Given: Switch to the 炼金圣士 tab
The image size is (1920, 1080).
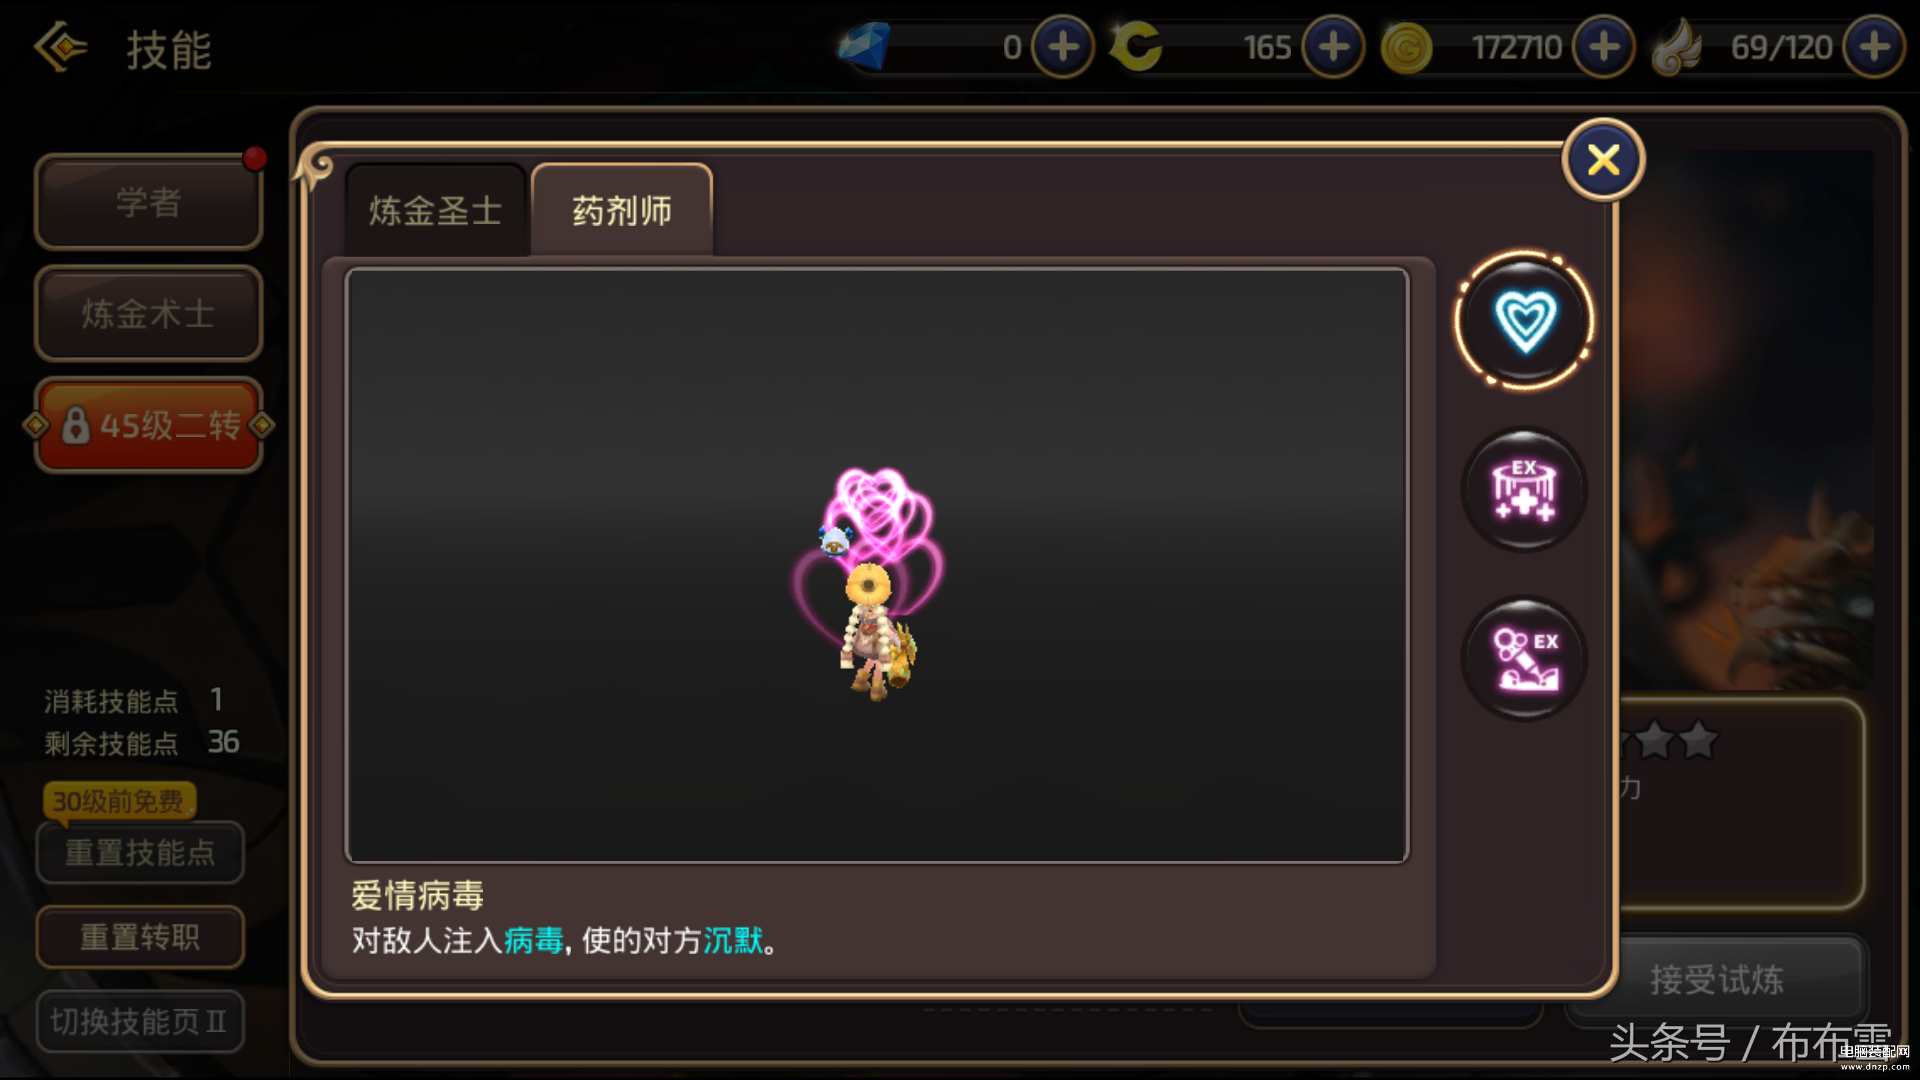Looking at the screenshot, I should (x=436, y=211).
